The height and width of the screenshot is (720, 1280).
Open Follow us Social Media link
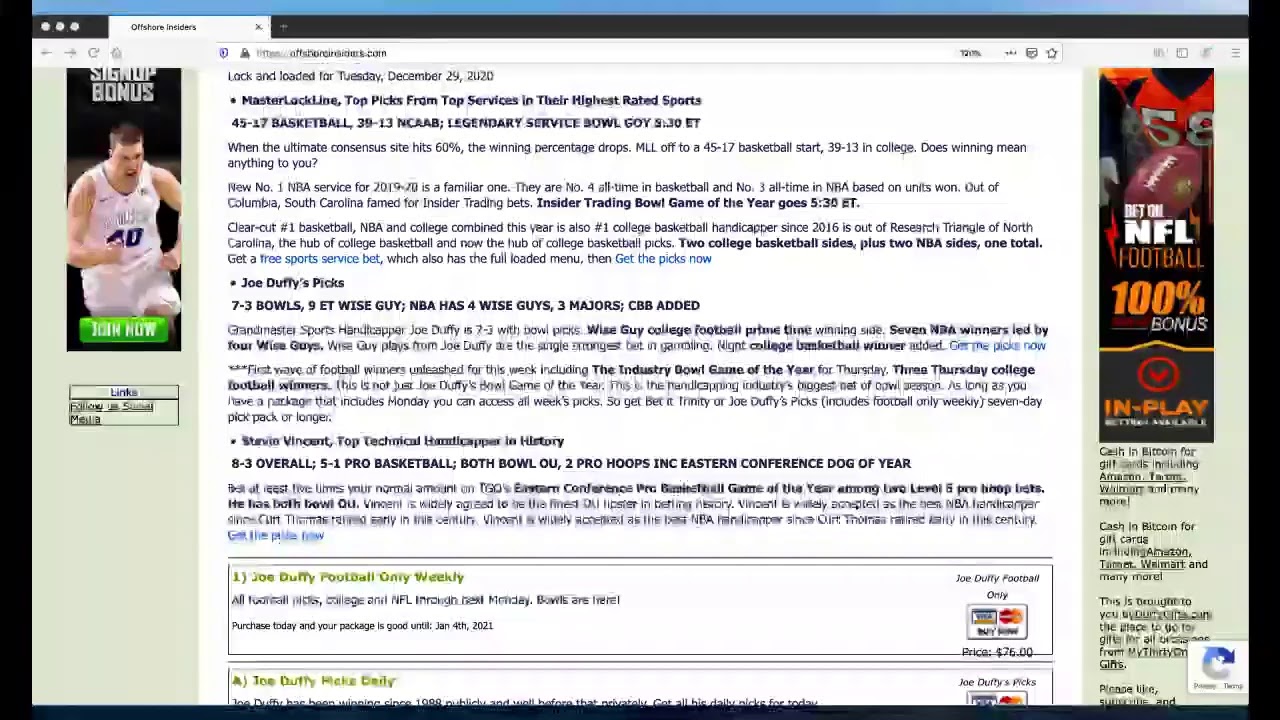(x=111, y=412)
